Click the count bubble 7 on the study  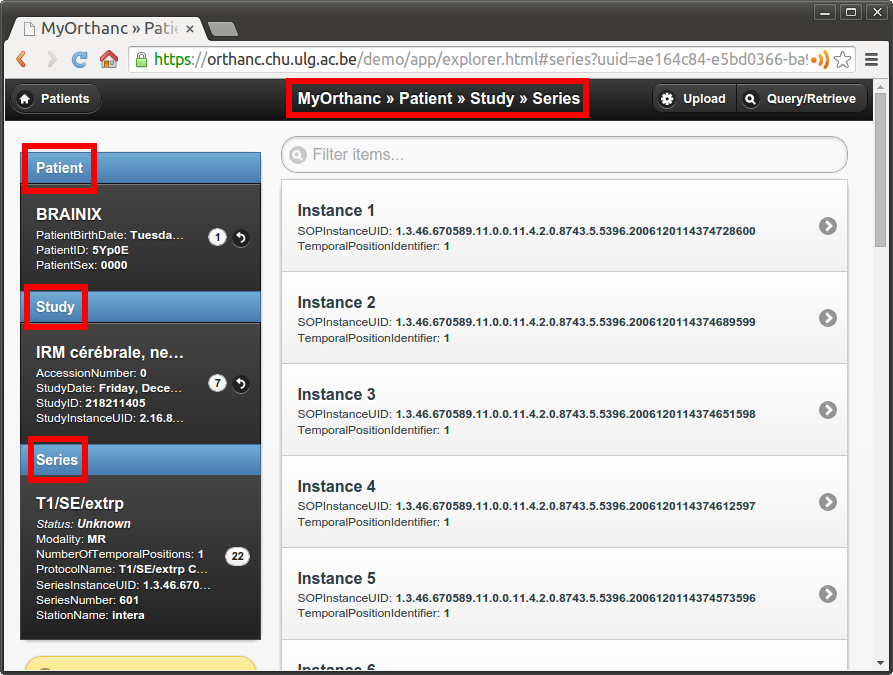point(217,383)
